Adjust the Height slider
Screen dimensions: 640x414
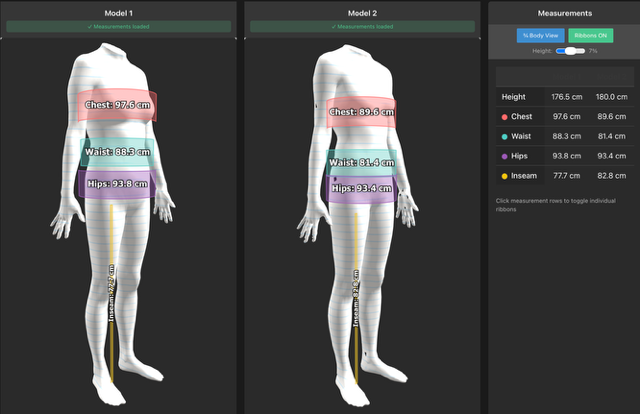[568, 50]
